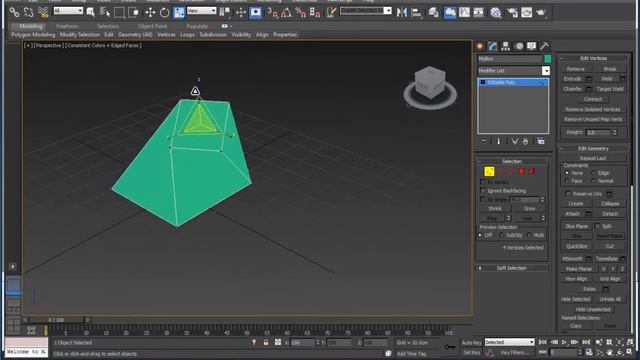Enable the By Angle checkbox
The image size is (640, 360).
click(x=483, y=200)
